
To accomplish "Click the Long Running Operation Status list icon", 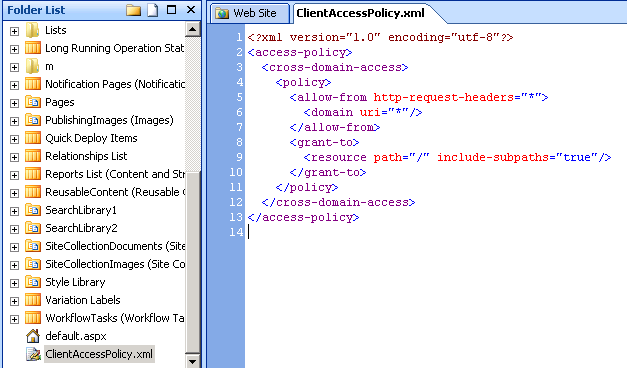I will coord(32,48).
